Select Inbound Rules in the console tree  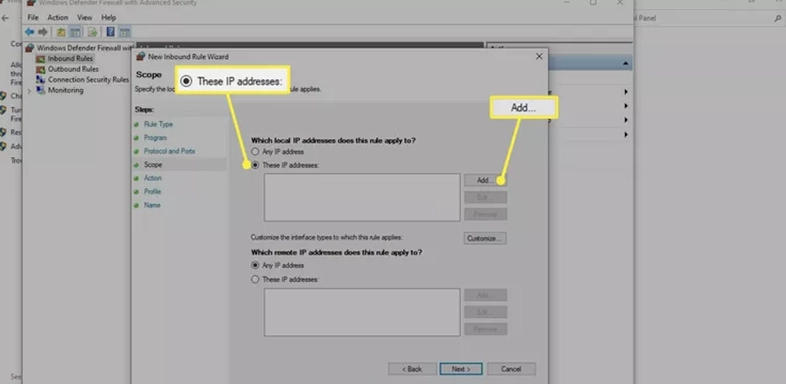[70, 58]
